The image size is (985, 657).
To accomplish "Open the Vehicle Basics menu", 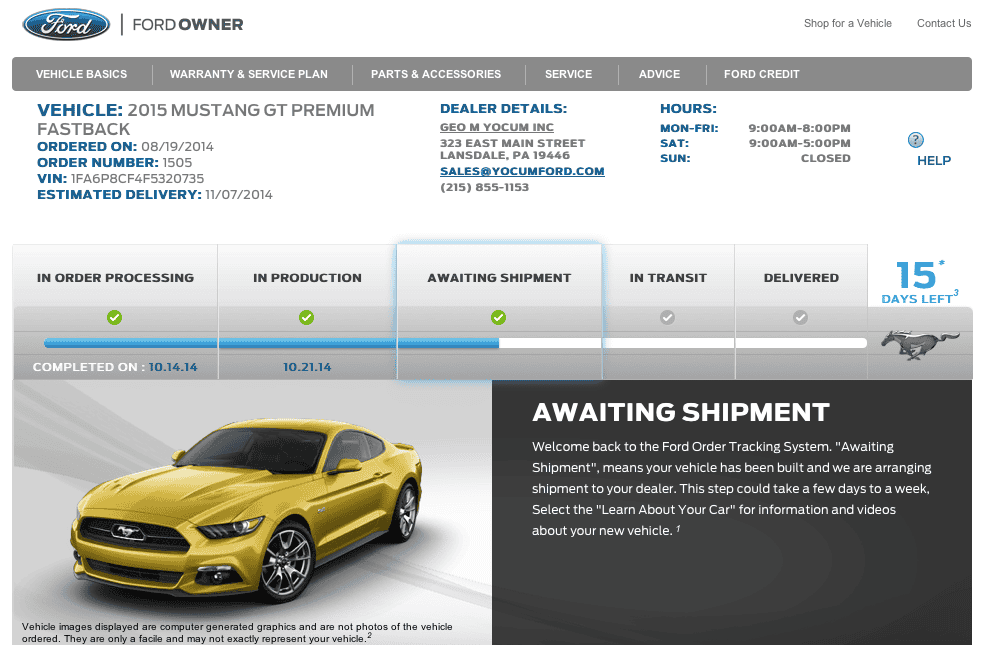I will (82, 74).
